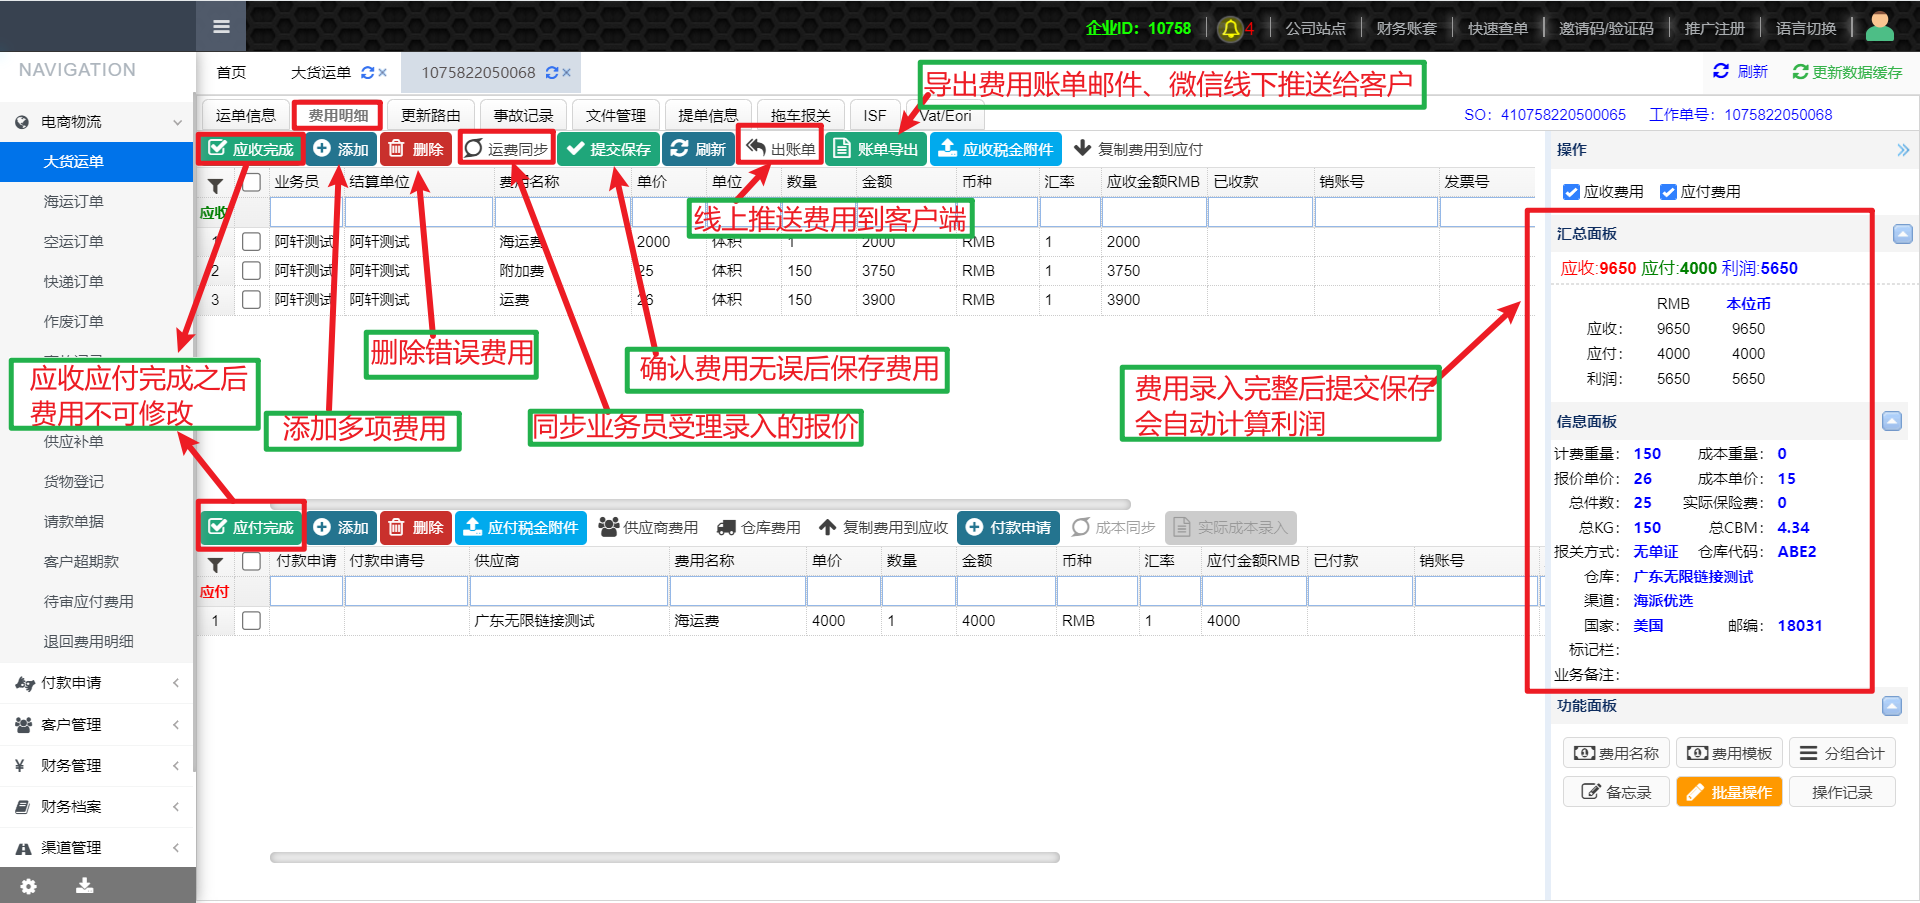
Task: Click the refresh icon on the 大货运单 tab
Action: point(367,73)
